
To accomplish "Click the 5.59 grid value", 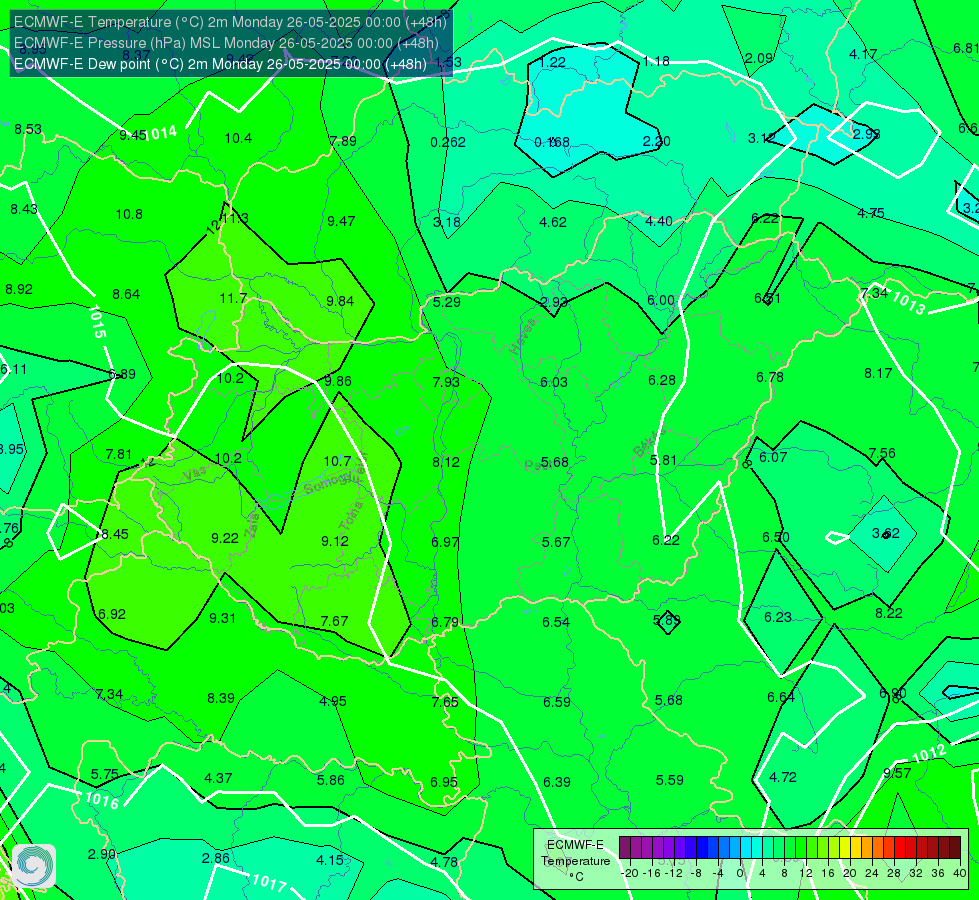I will [669, 781].
